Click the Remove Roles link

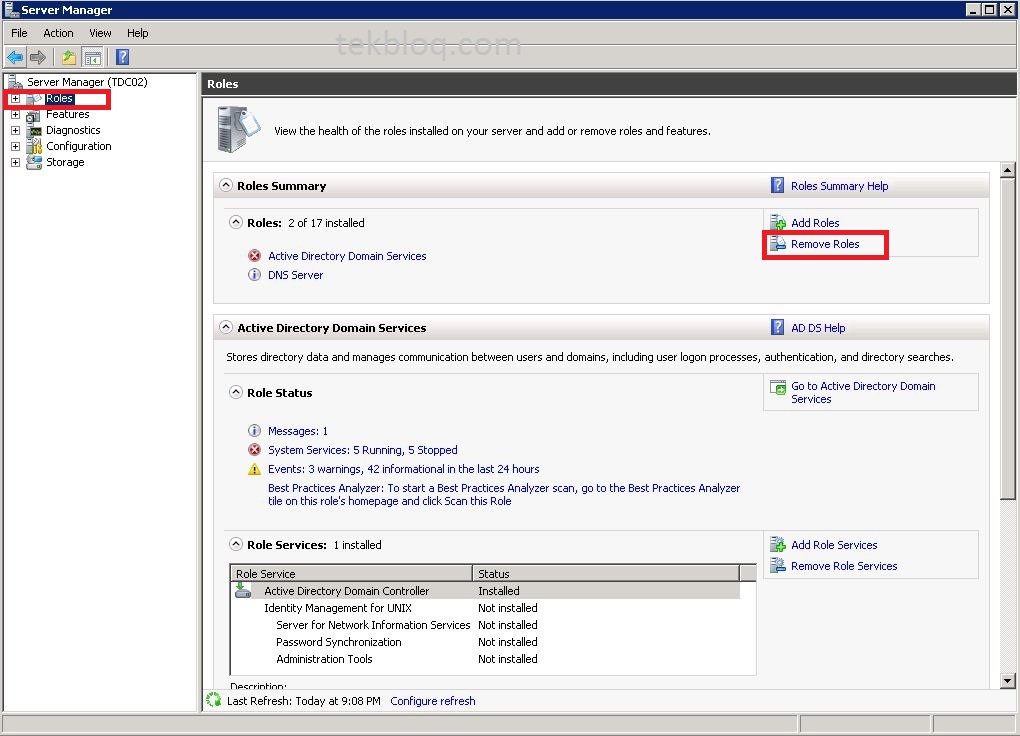click(x=825, y=244)
